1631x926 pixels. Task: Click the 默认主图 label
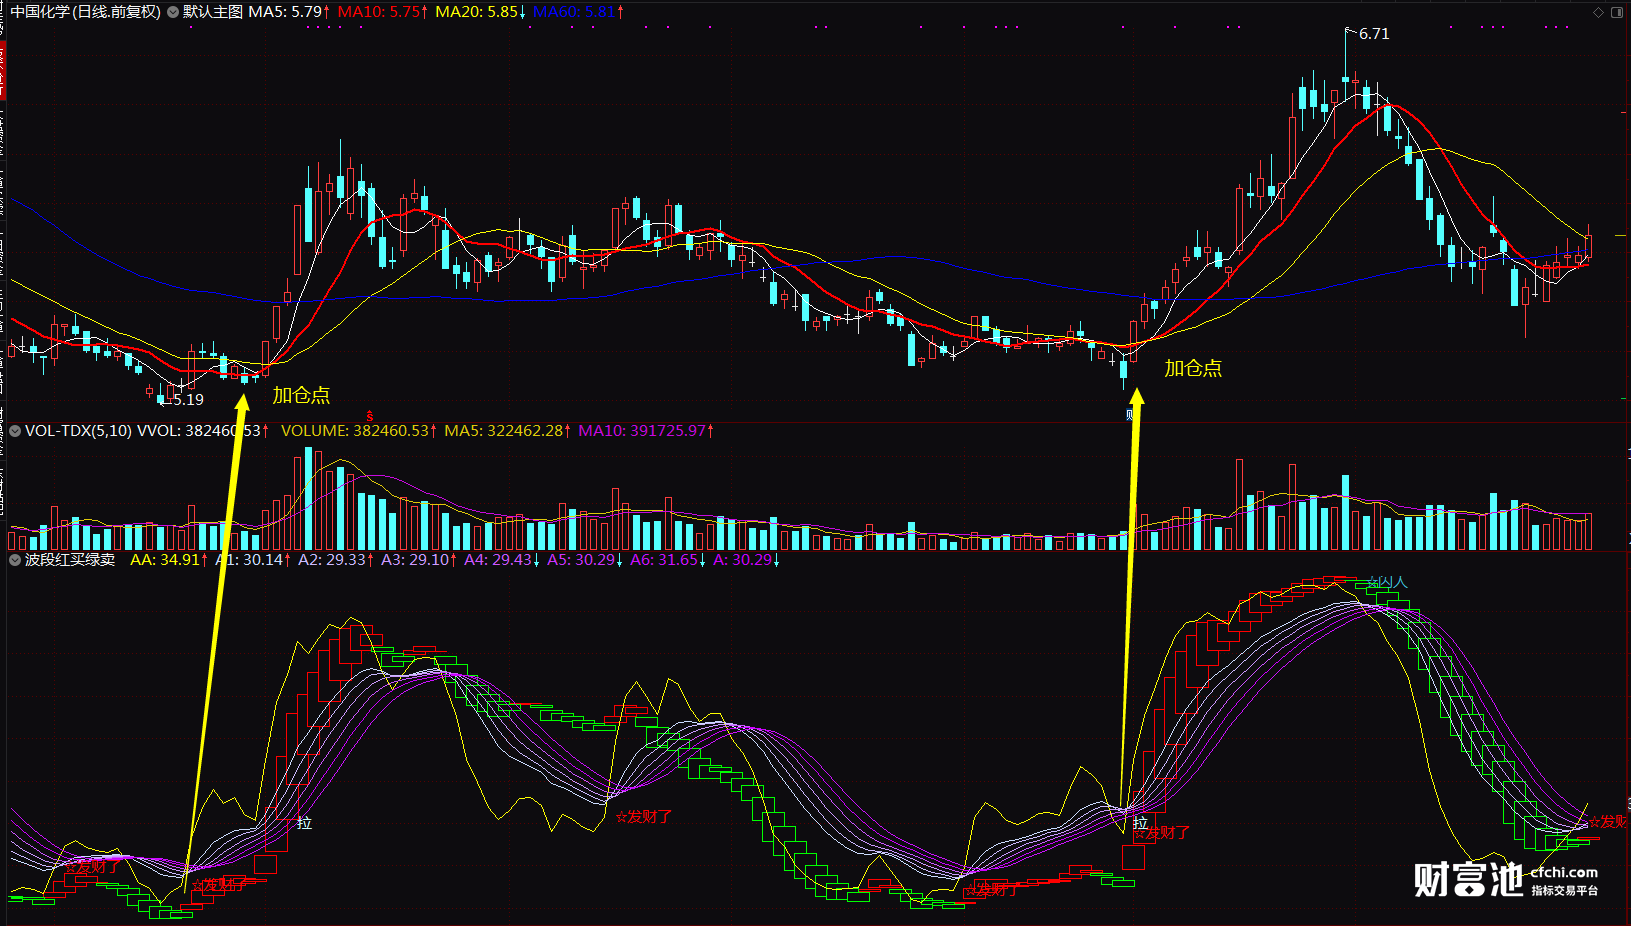213,12
